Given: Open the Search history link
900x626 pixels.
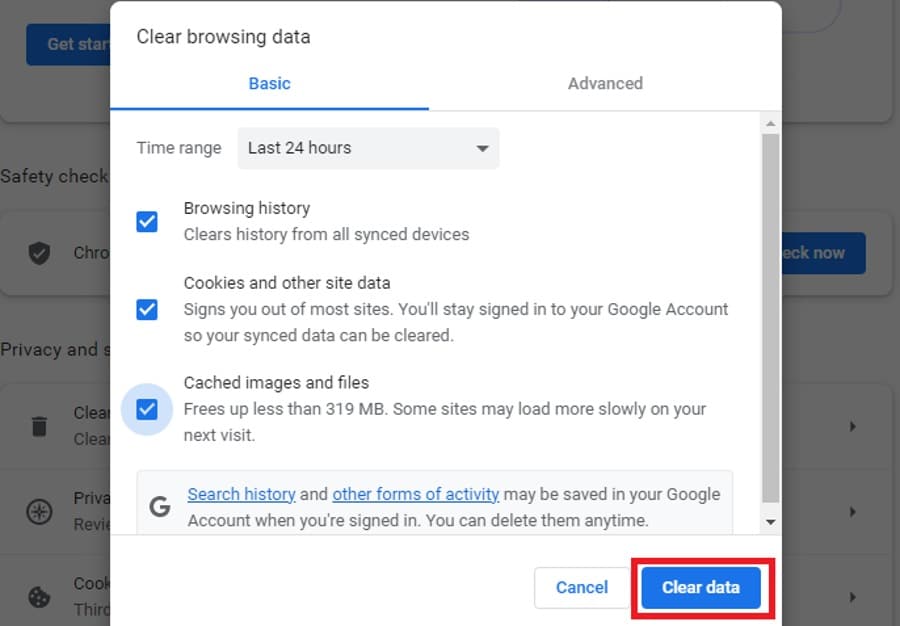Looking at the screenshot, I should click(241, 494).
